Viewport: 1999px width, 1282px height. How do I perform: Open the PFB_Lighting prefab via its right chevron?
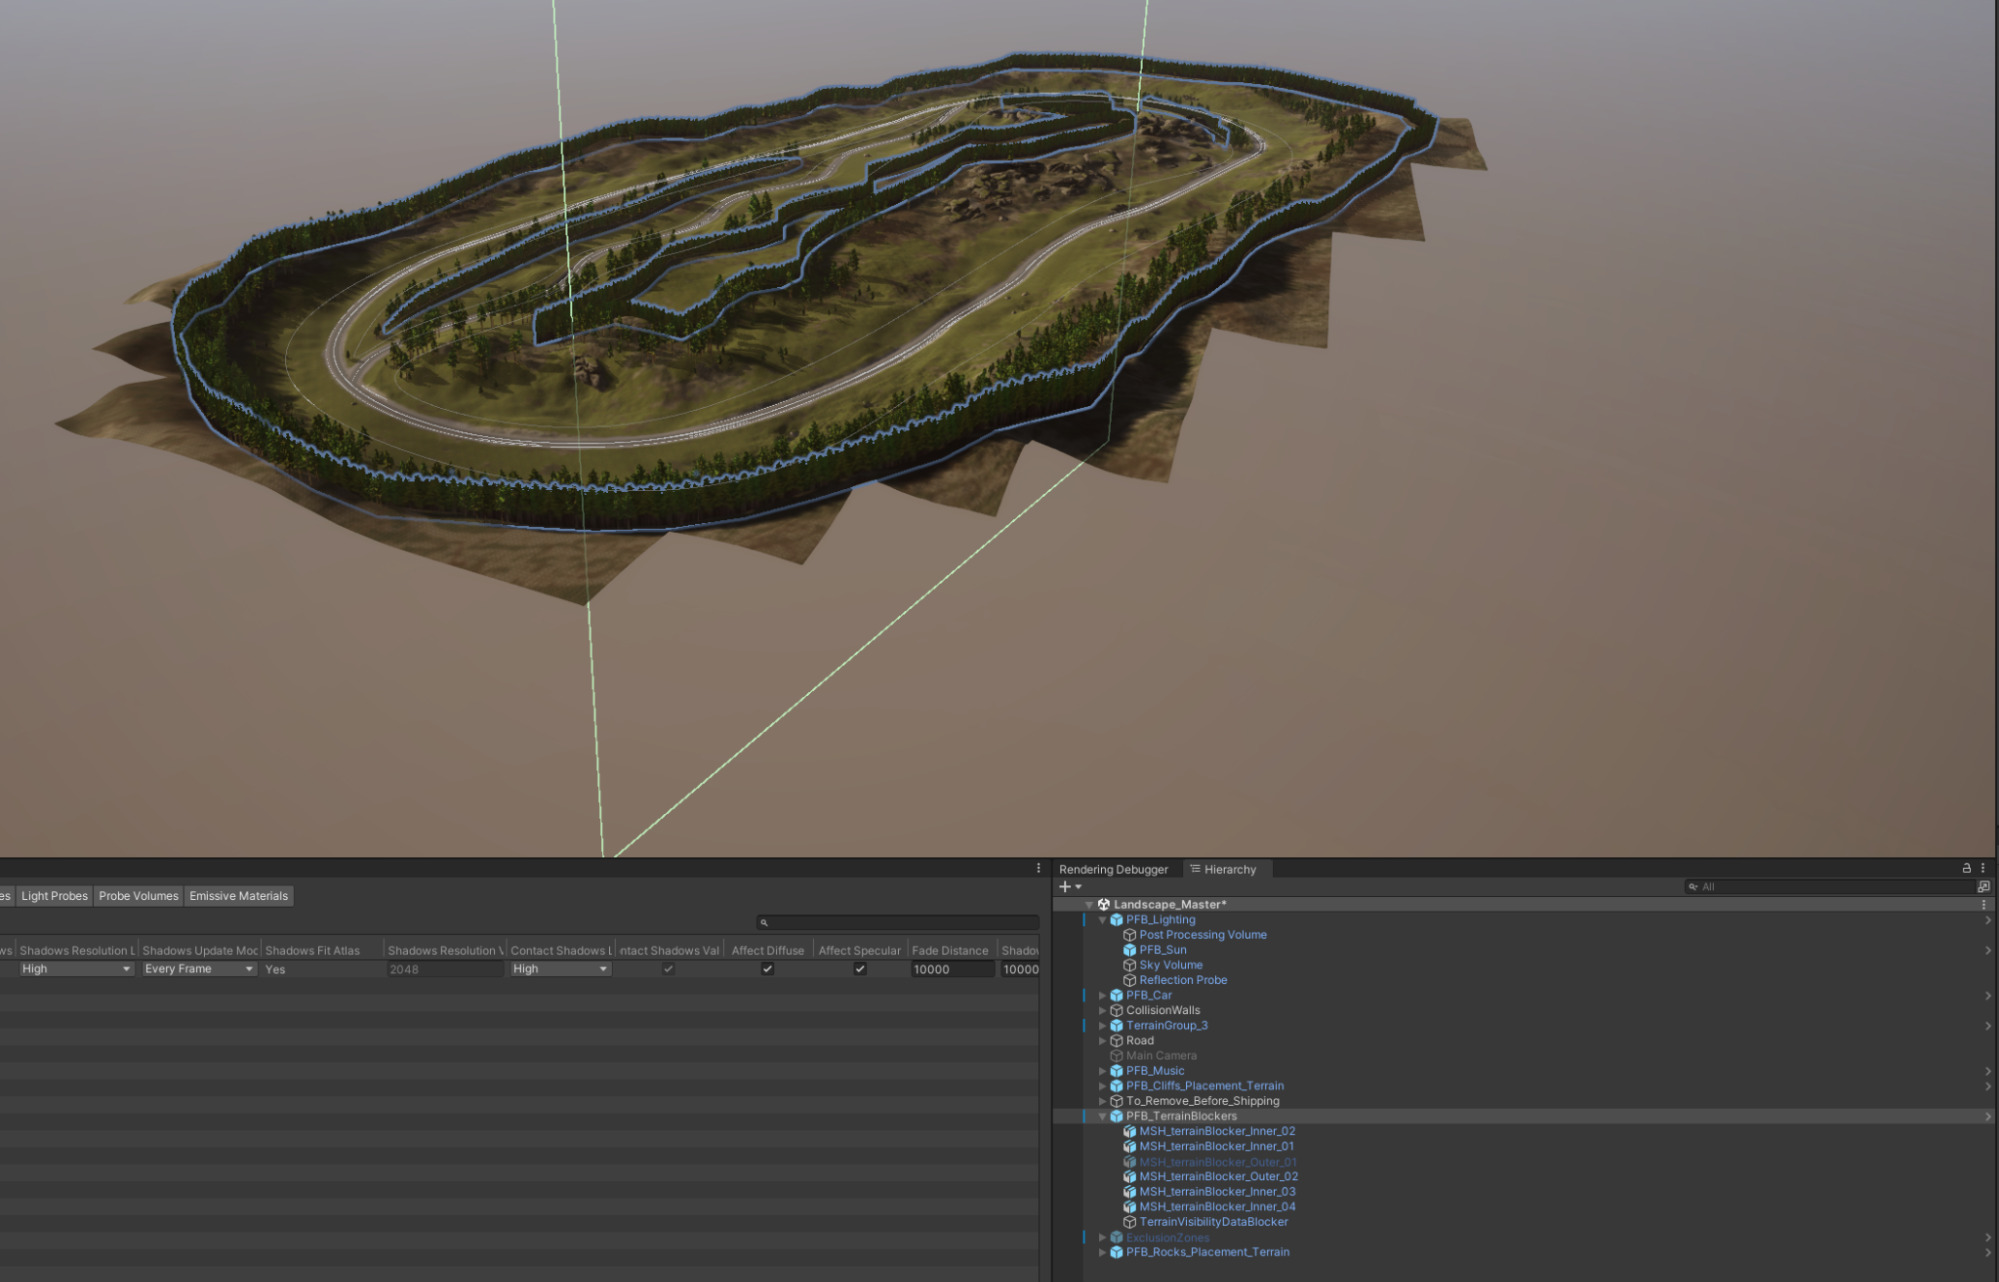[1987, 920]
